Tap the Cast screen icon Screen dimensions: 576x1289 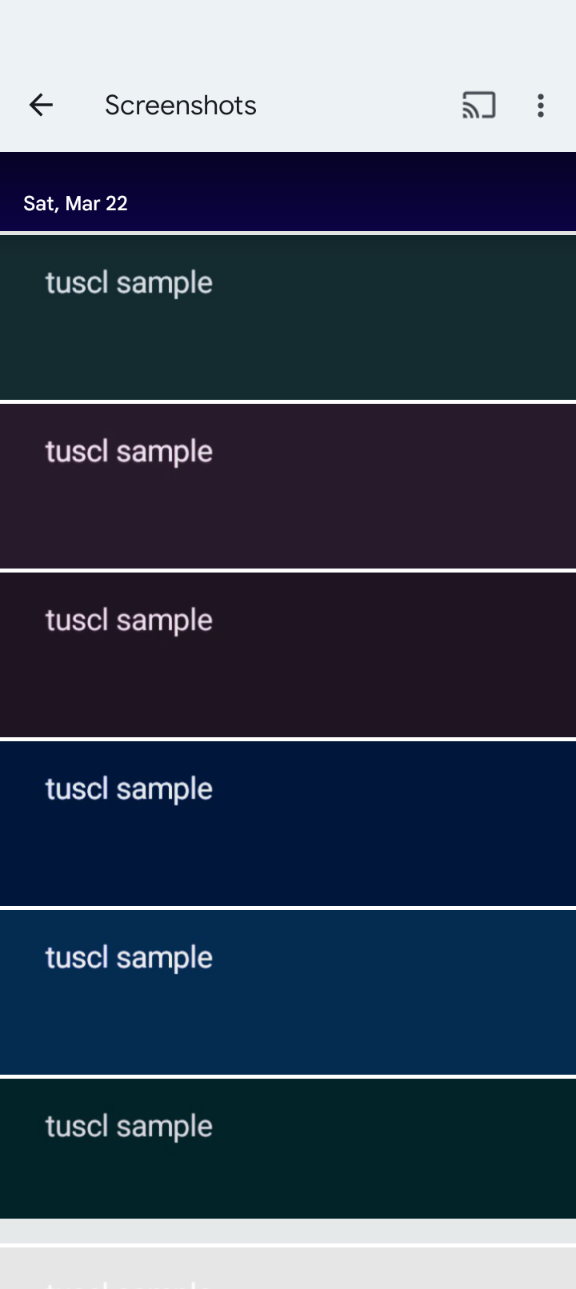point(479,105)
